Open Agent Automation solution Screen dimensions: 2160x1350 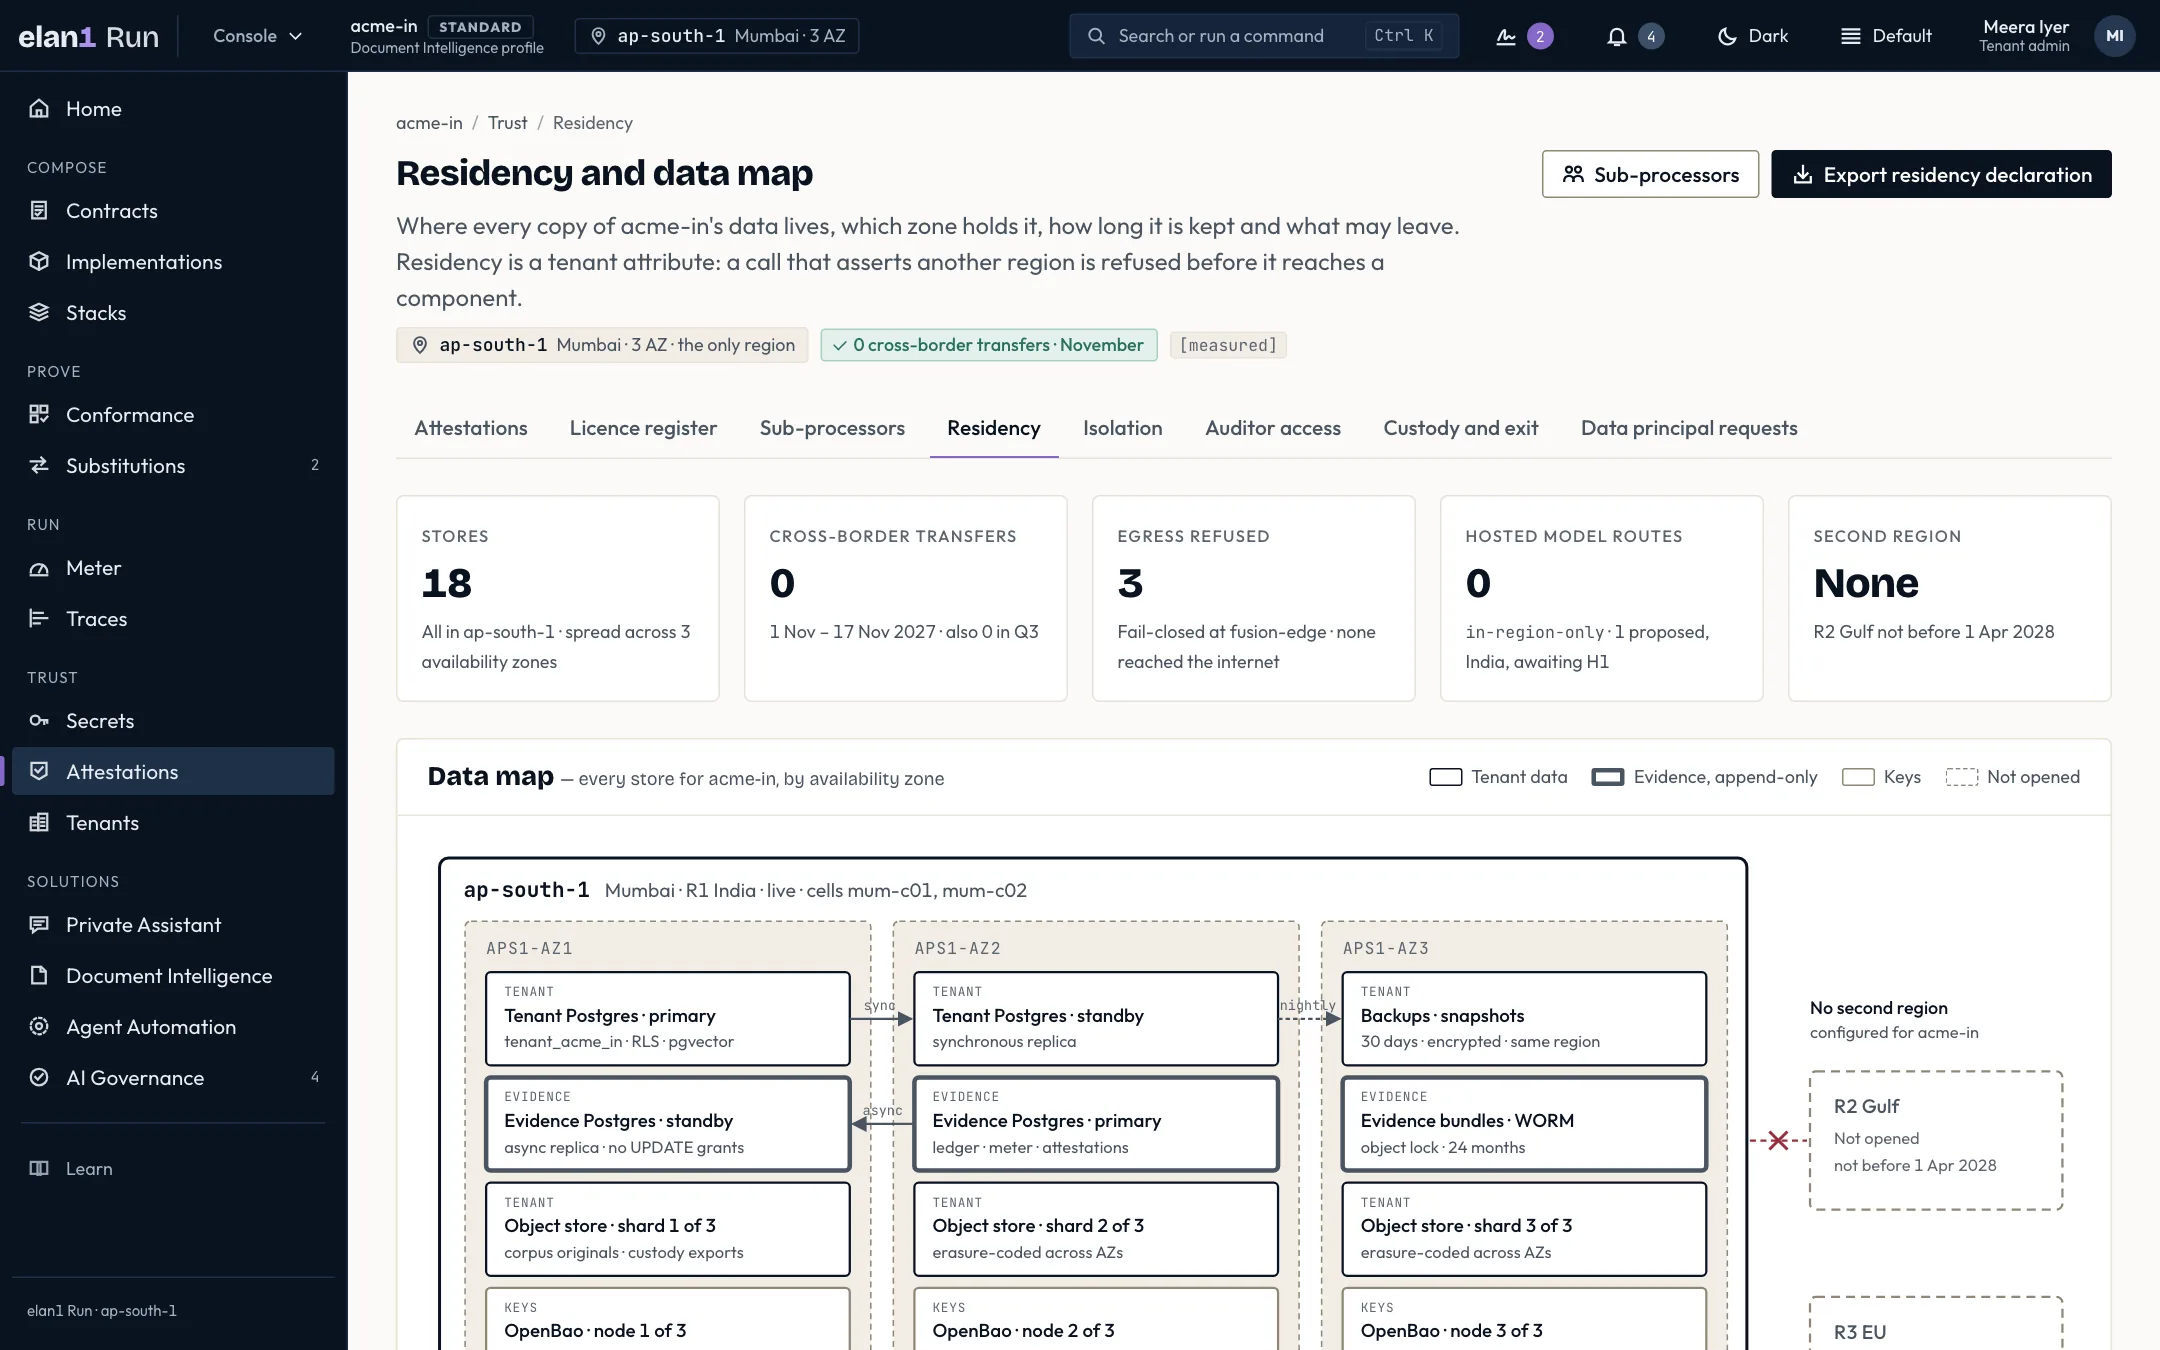click(x=173, y=1027)
